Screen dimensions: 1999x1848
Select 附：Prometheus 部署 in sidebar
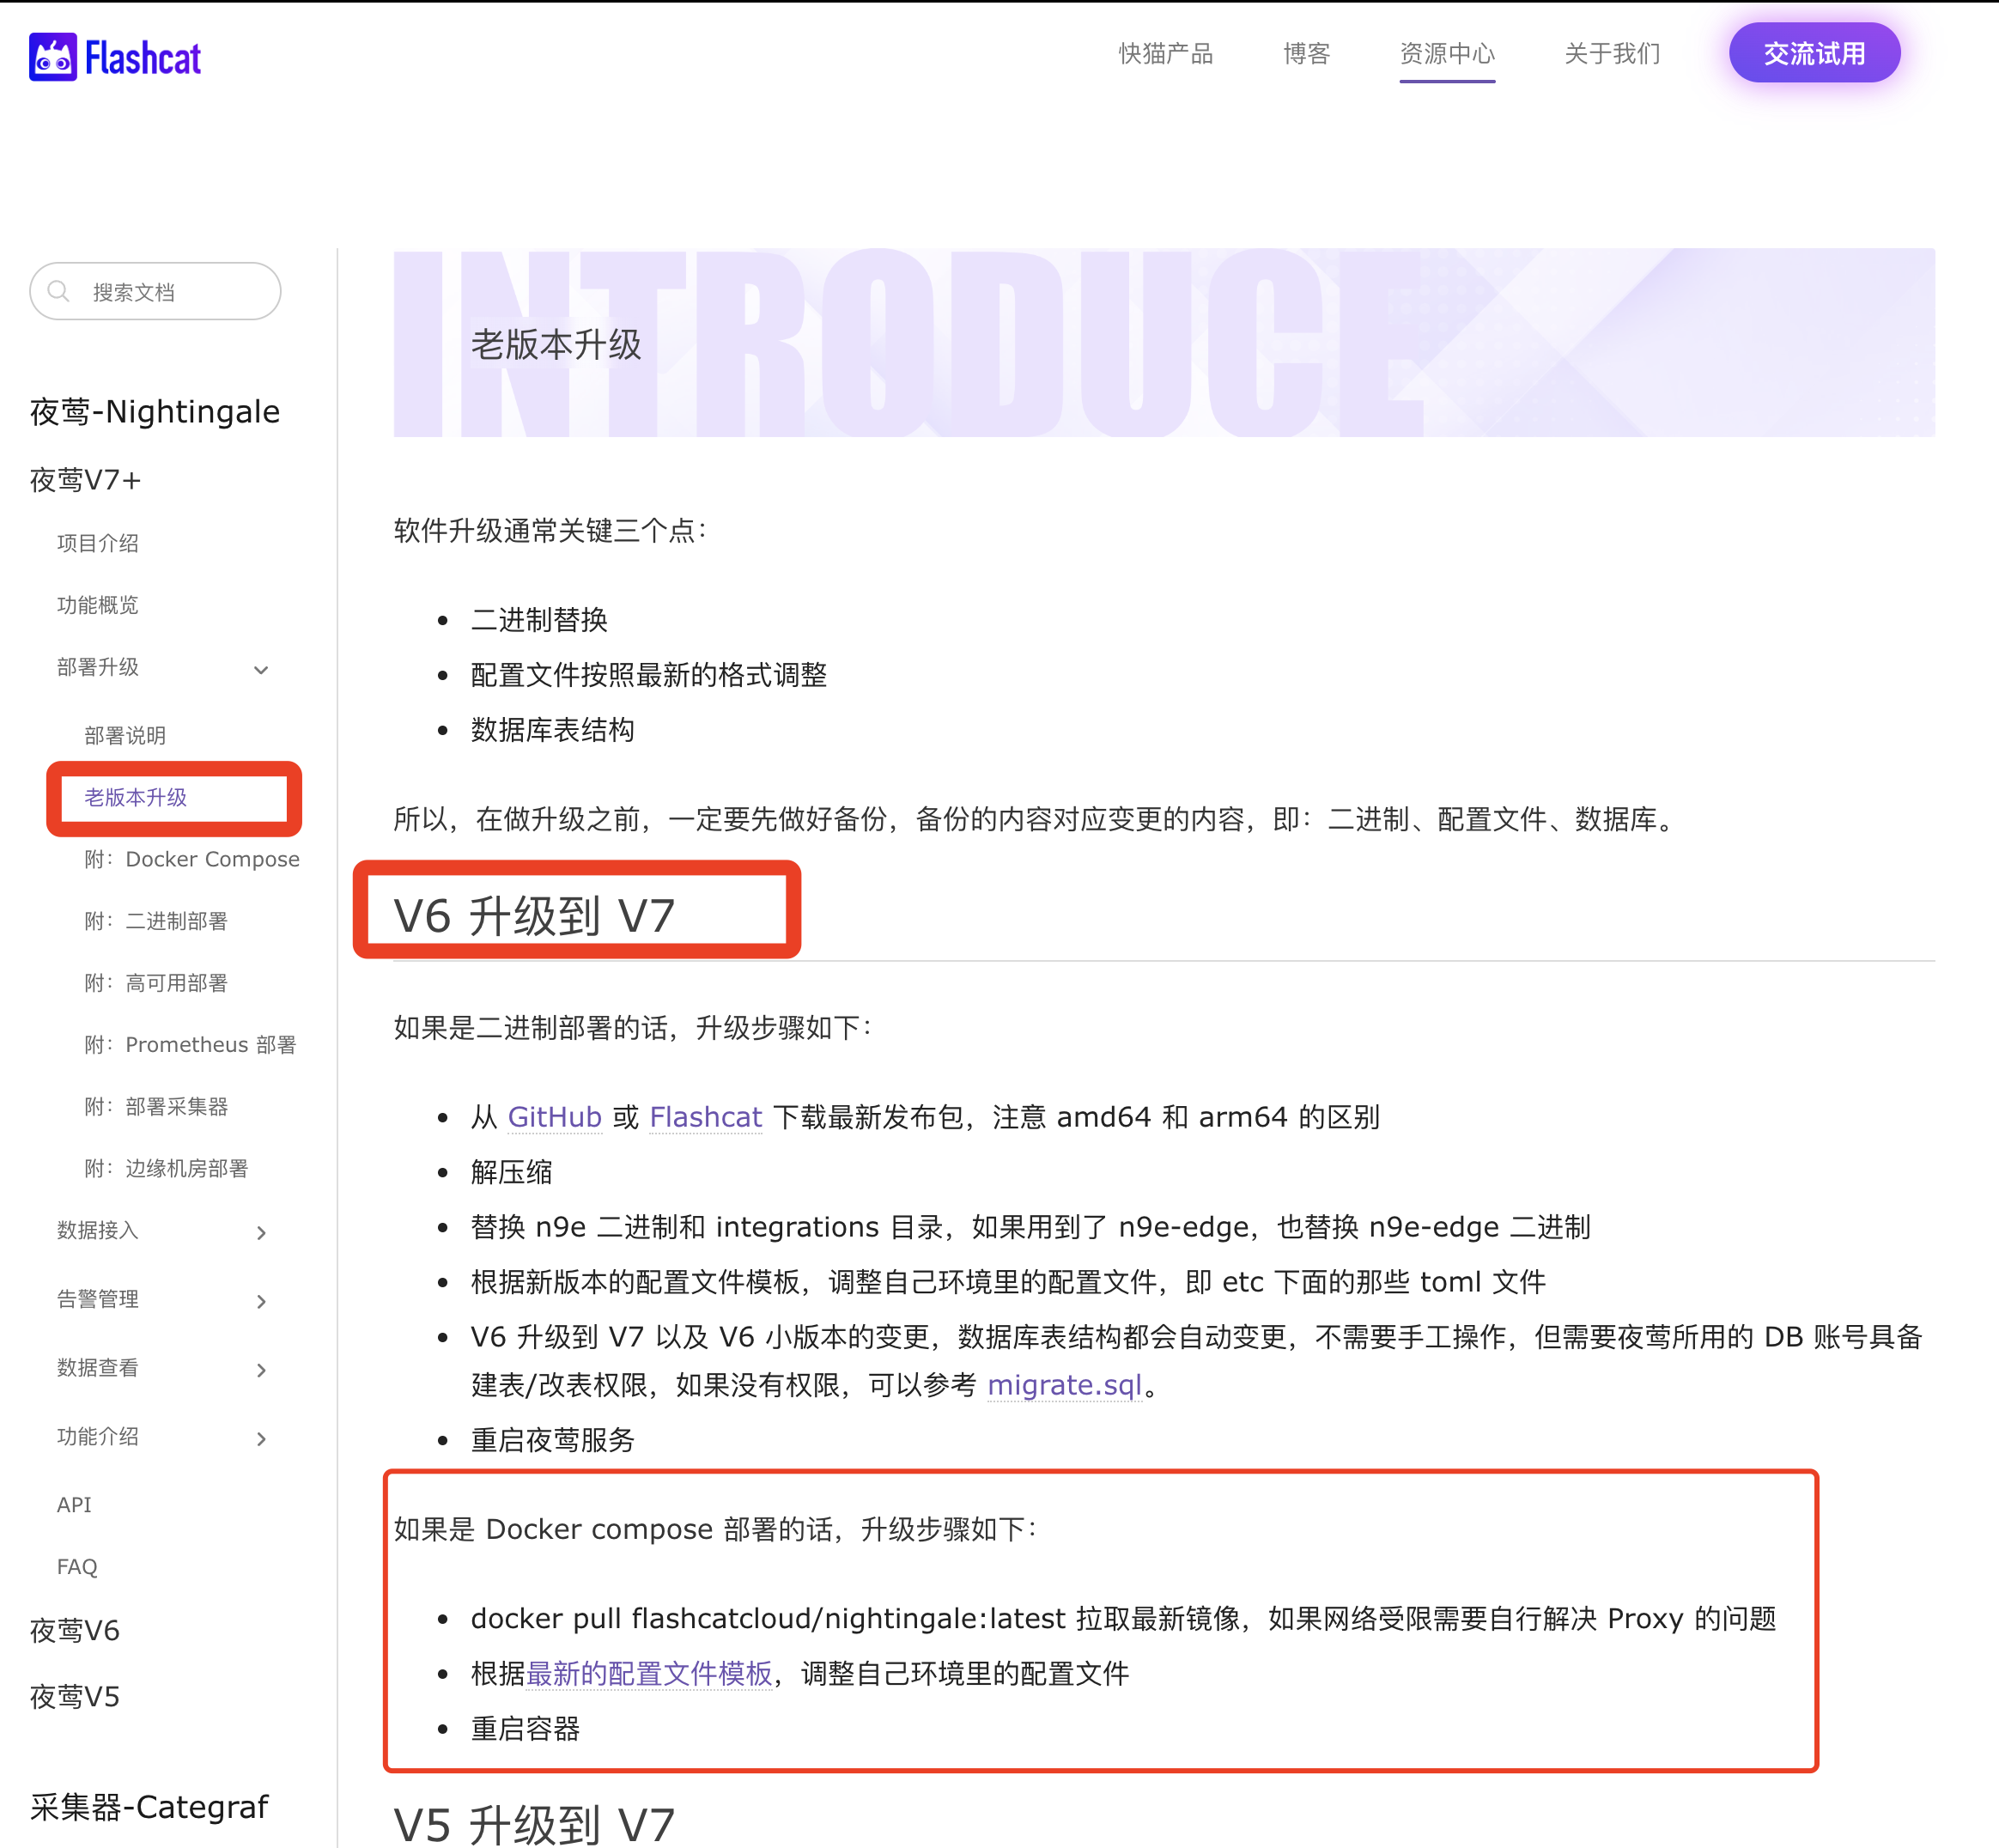[190, 1045]
